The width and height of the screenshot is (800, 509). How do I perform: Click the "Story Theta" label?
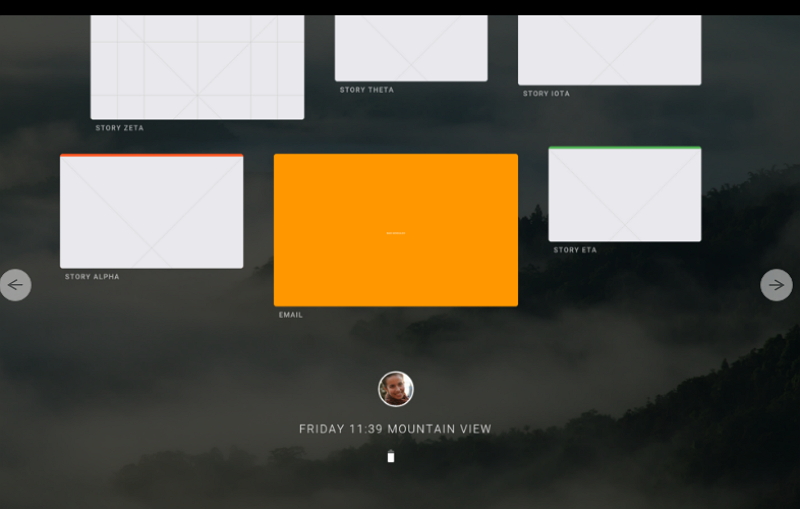tap(367, 90)
